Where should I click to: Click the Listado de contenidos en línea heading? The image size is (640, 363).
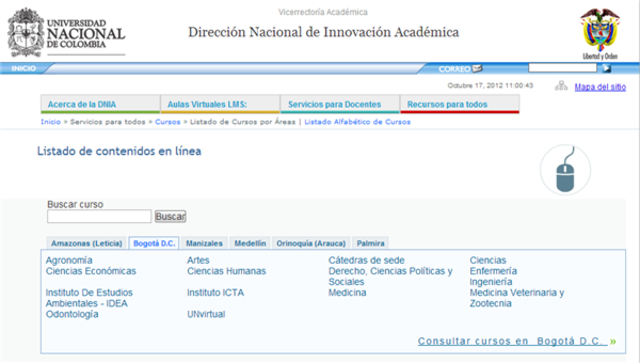tap(119, 151)
